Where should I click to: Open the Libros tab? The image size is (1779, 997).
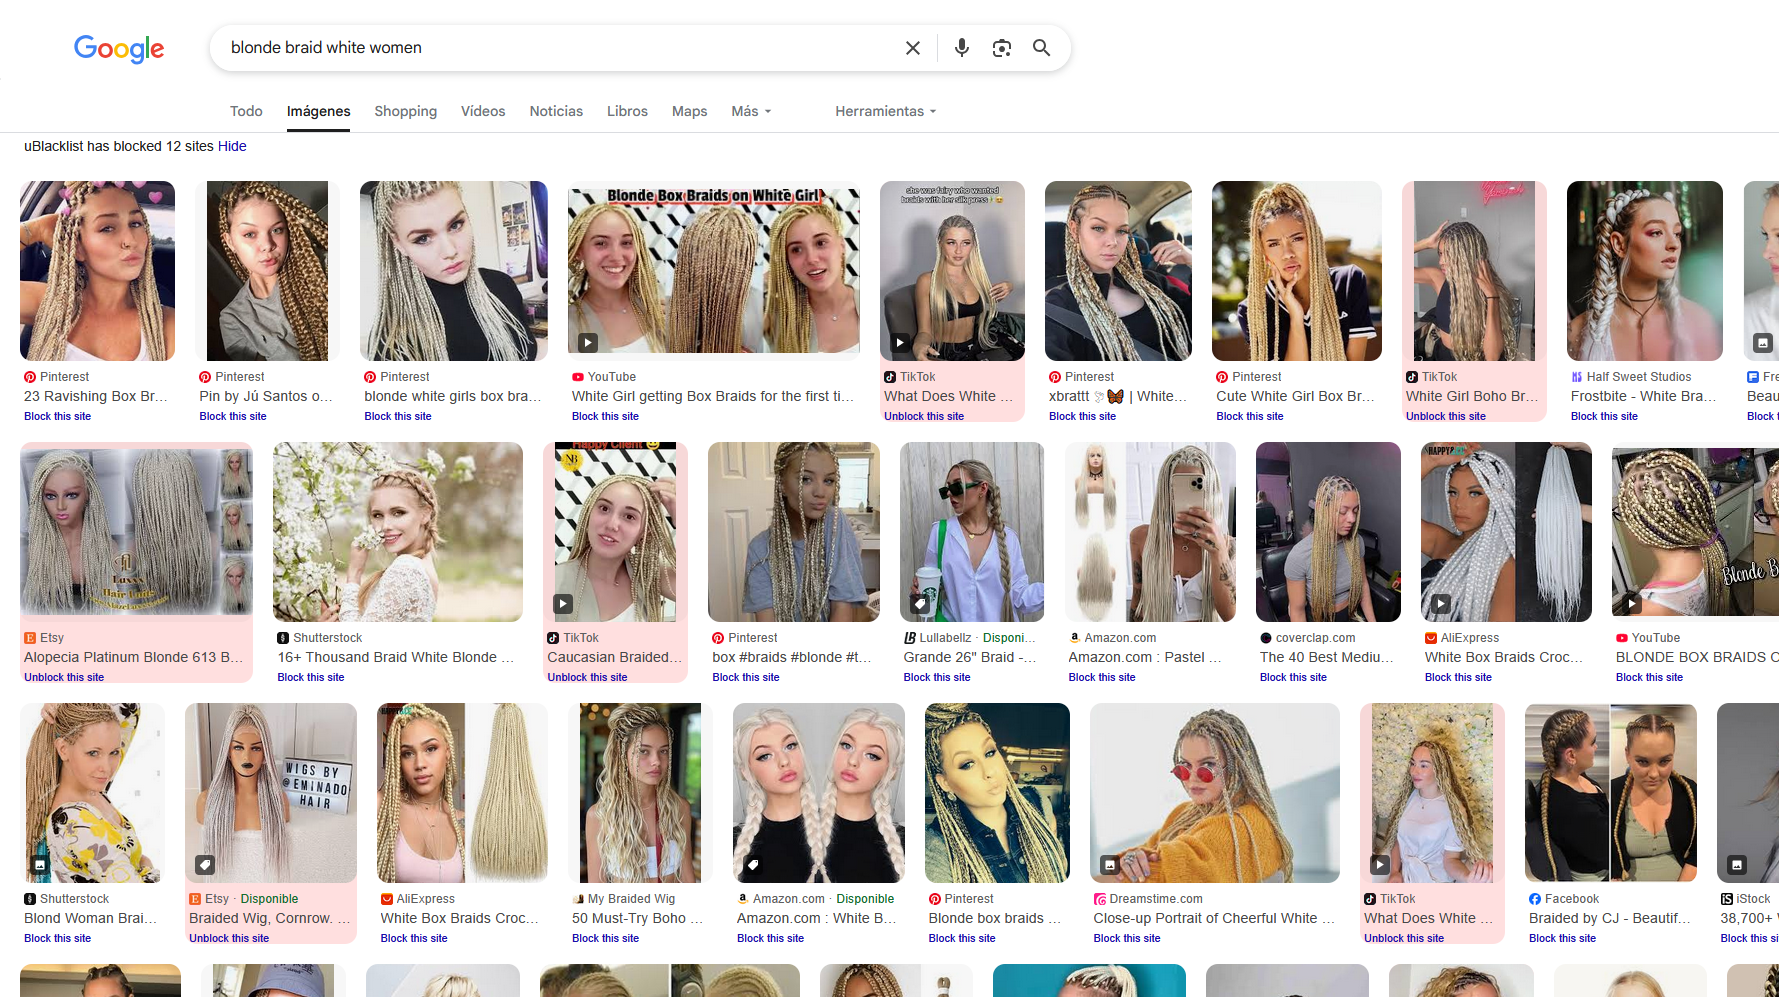627,111
